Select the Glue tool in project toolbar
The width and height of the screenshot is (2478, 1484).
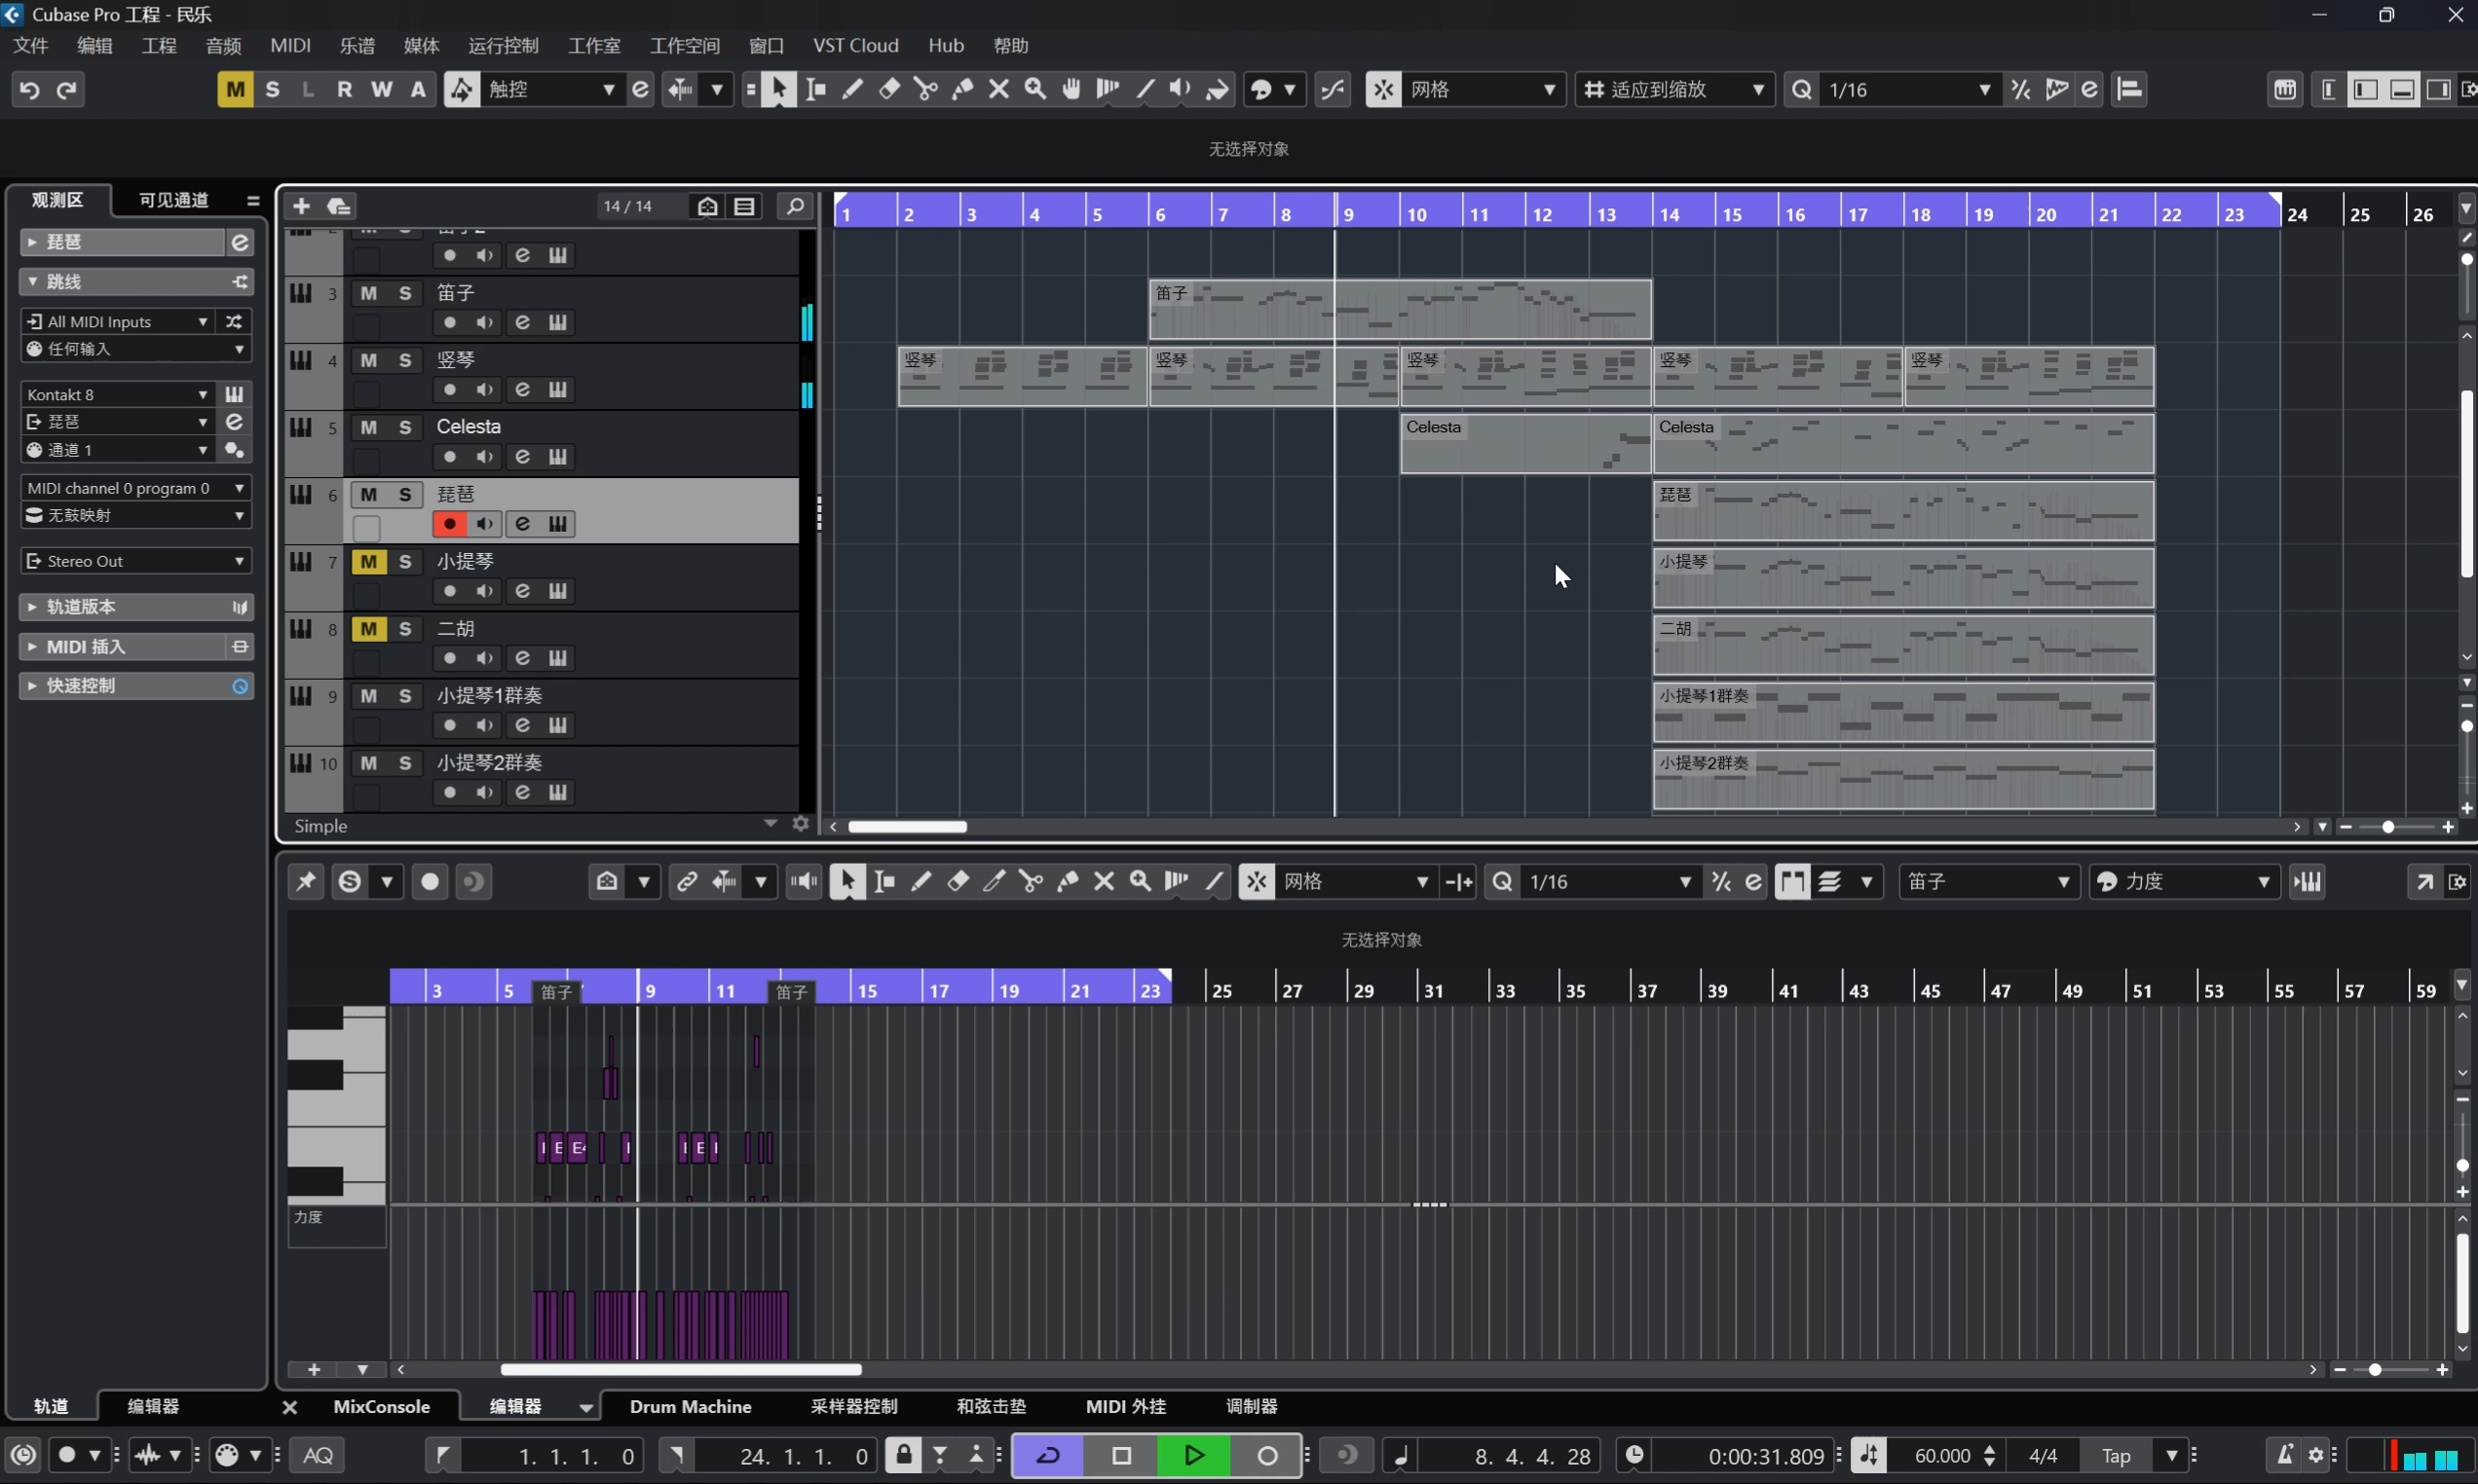[x=962, y=90]
